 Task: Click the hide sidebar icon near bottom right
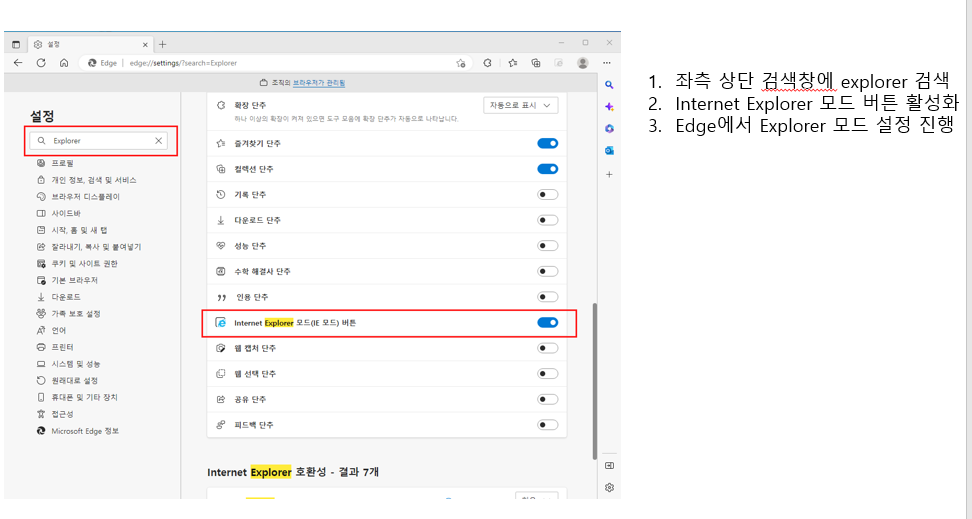(x=609, y=466)
